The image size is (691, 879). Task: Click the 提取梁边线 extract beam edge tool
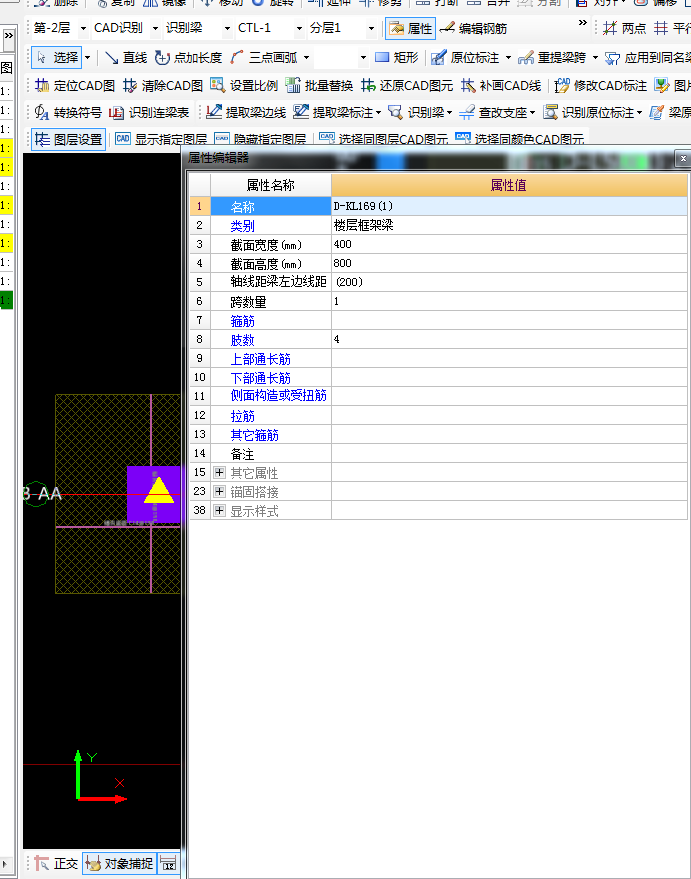(x=246, y=113)
